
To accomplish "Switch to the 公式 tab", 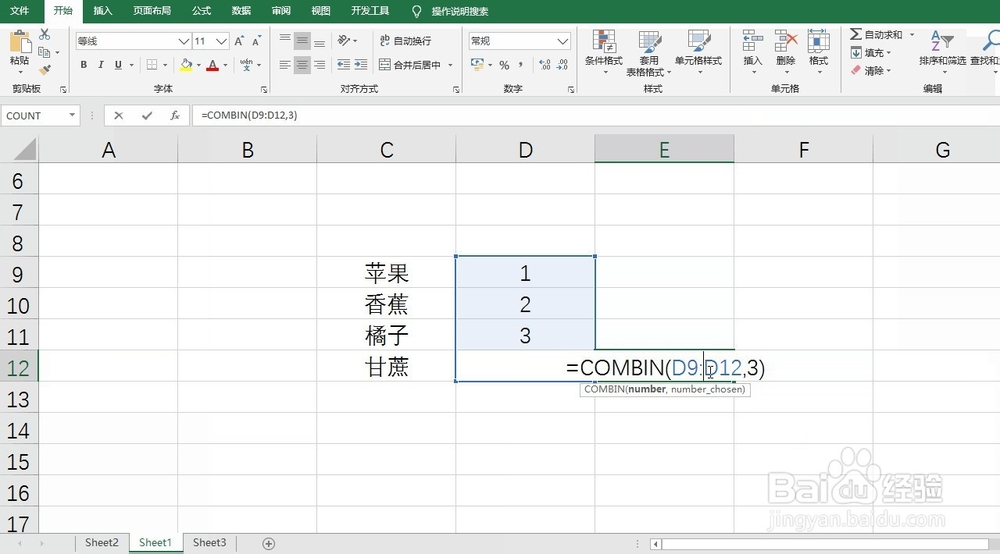I will 202,11.
